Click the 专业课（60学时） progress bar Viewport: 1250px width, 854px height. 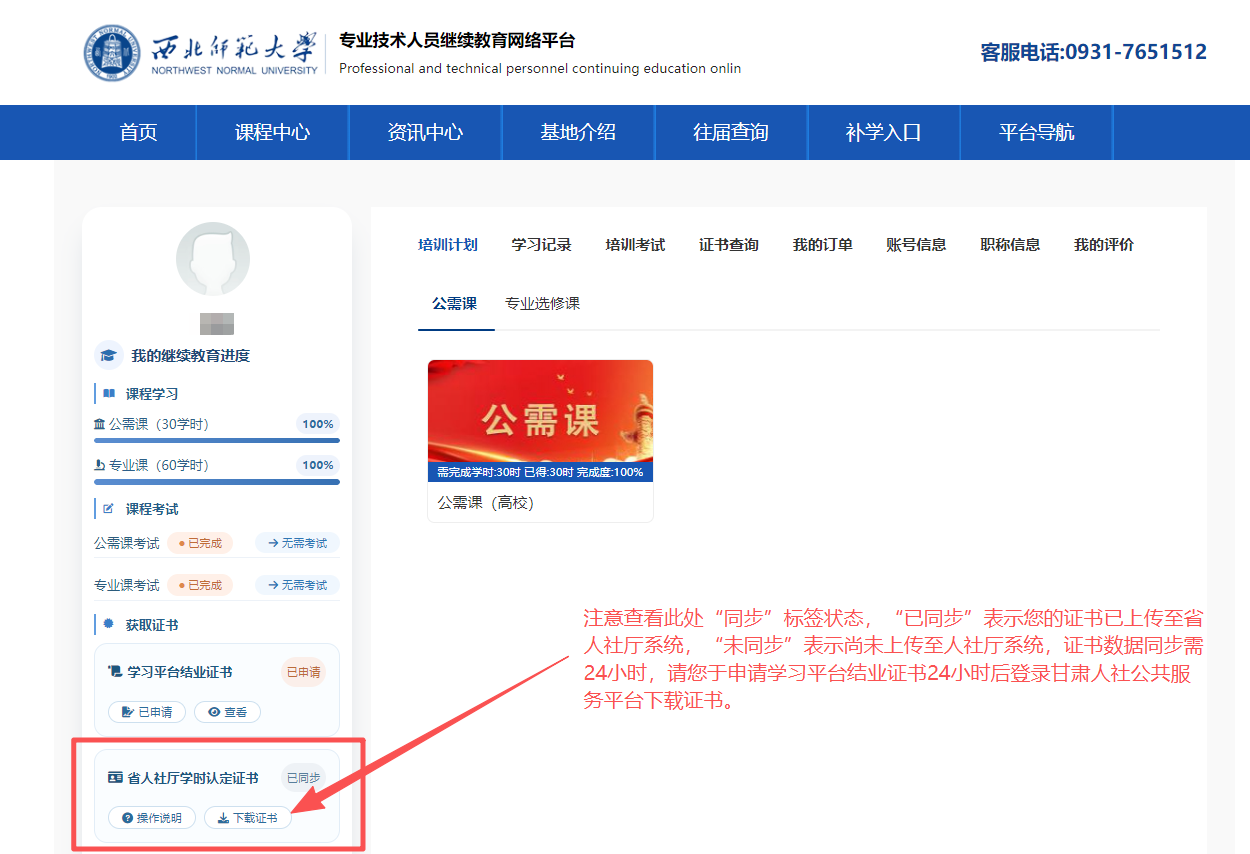click(217, 481)
